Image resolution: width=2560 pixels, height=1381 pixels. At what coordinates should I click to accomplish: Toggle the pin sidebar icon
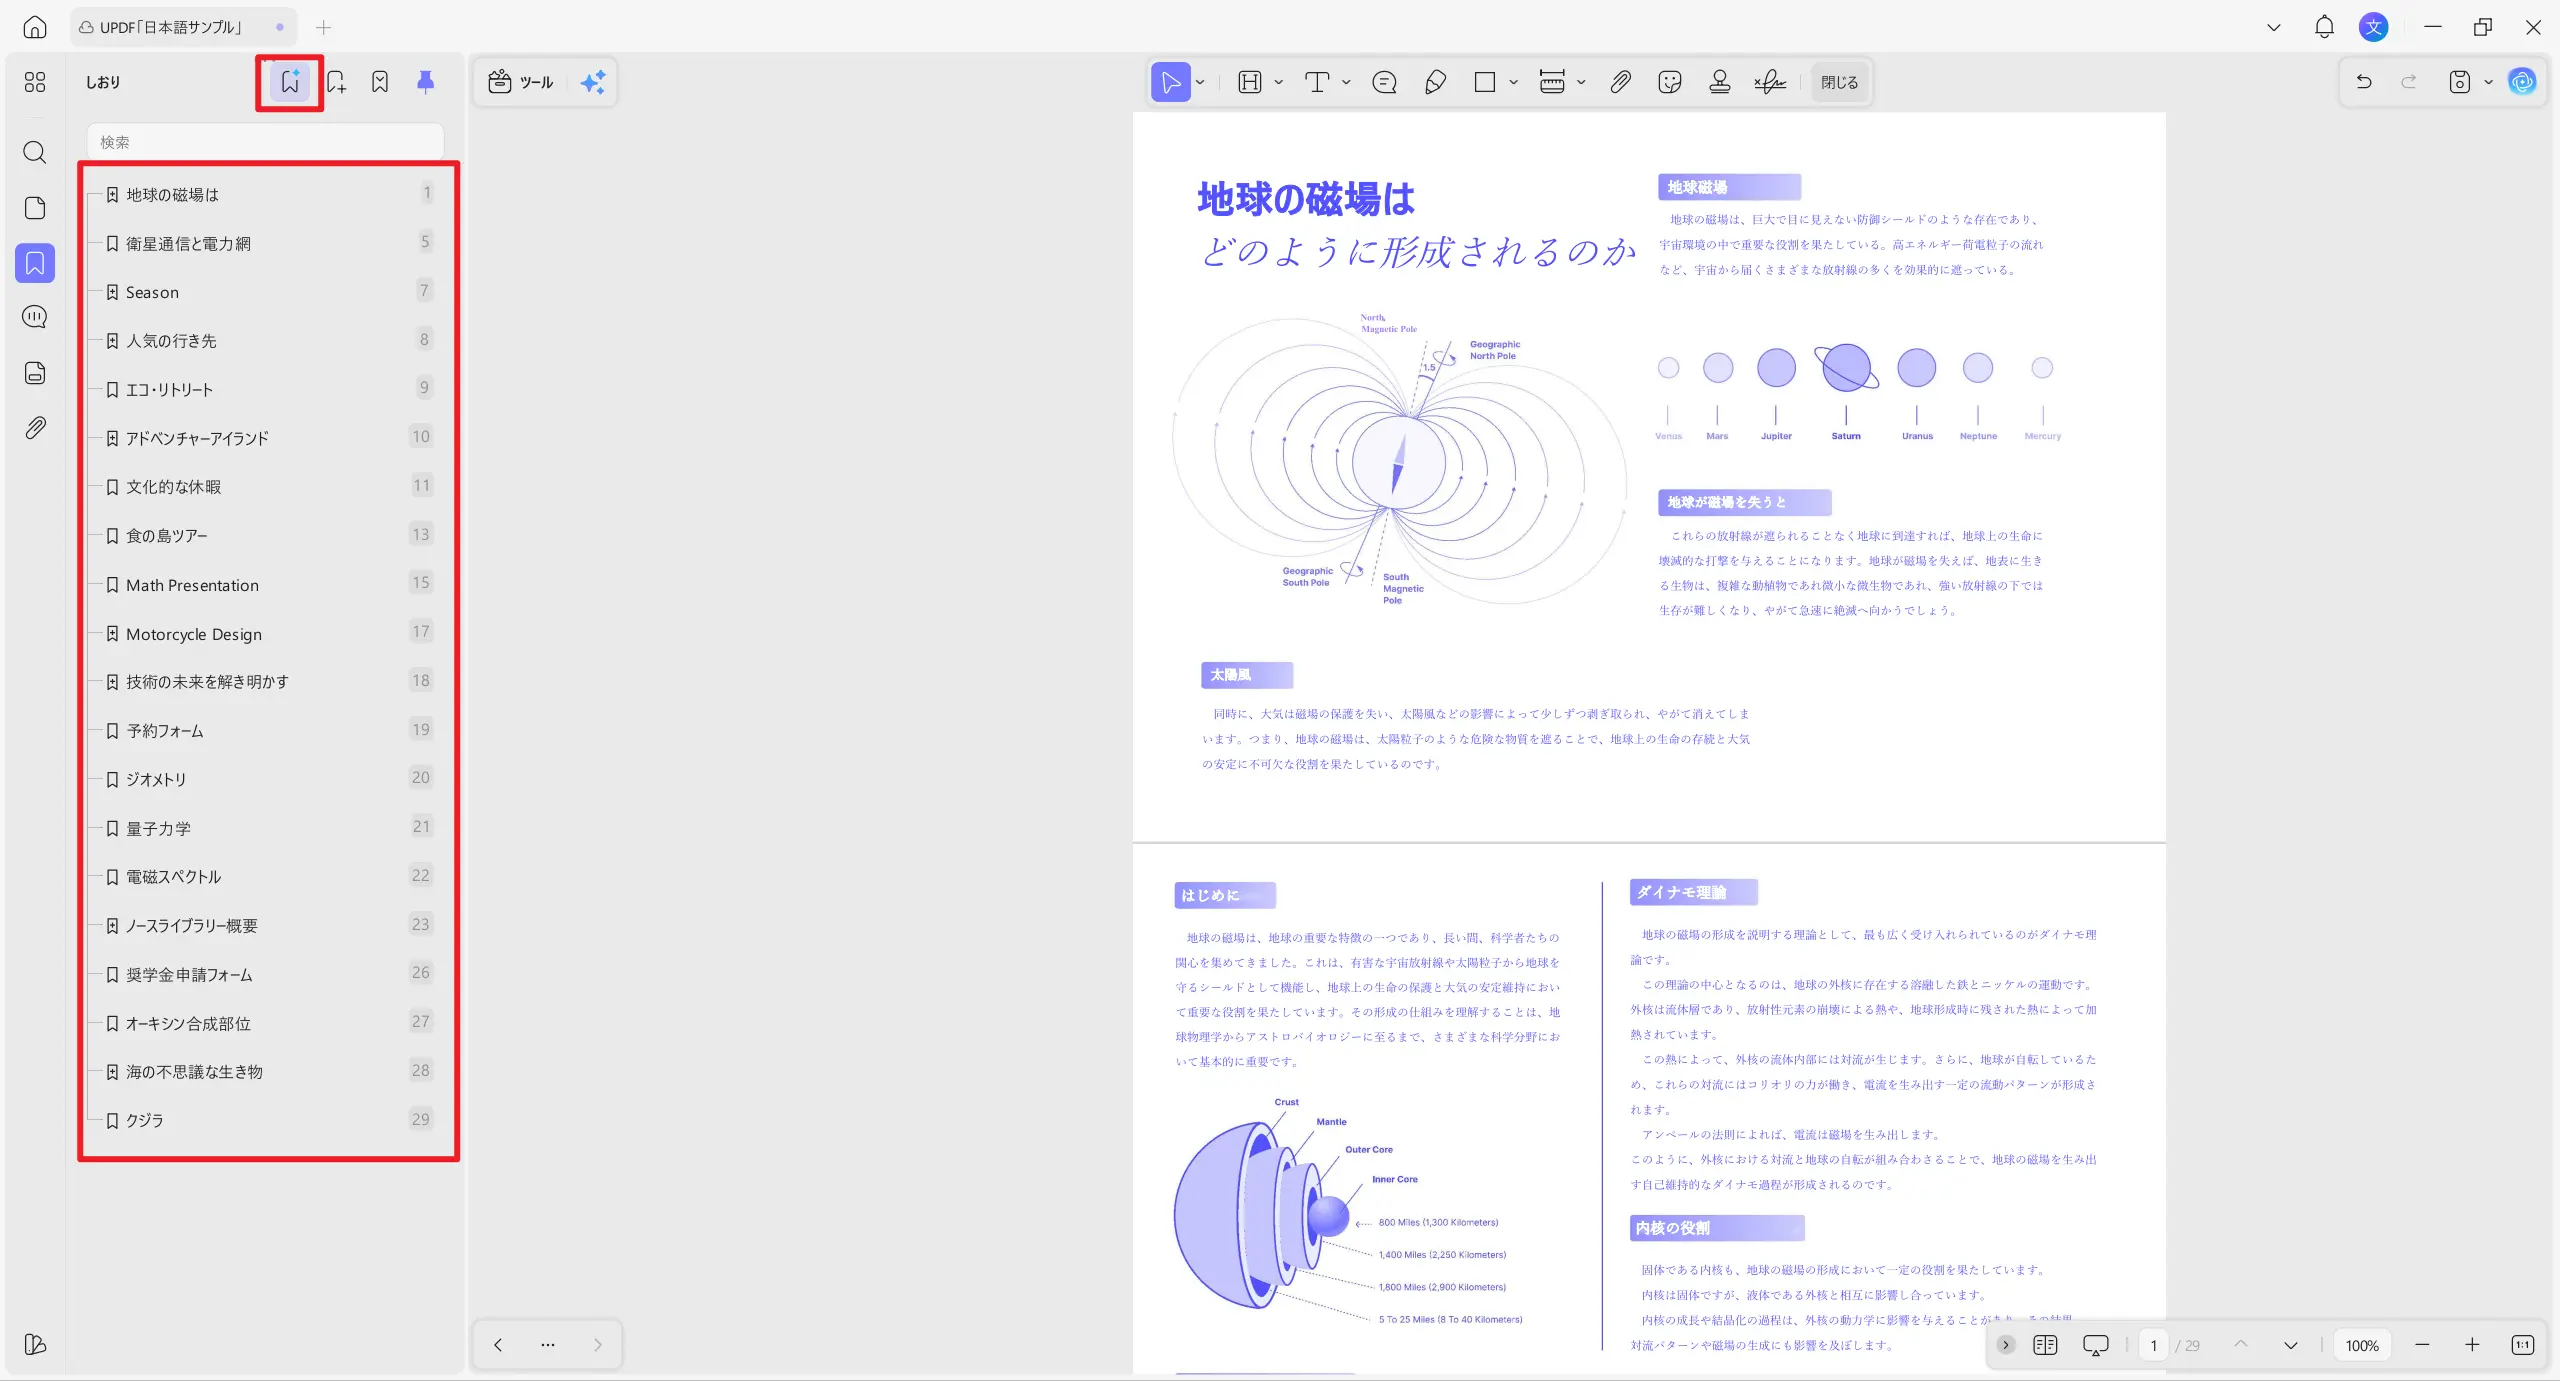pos(425,82)
